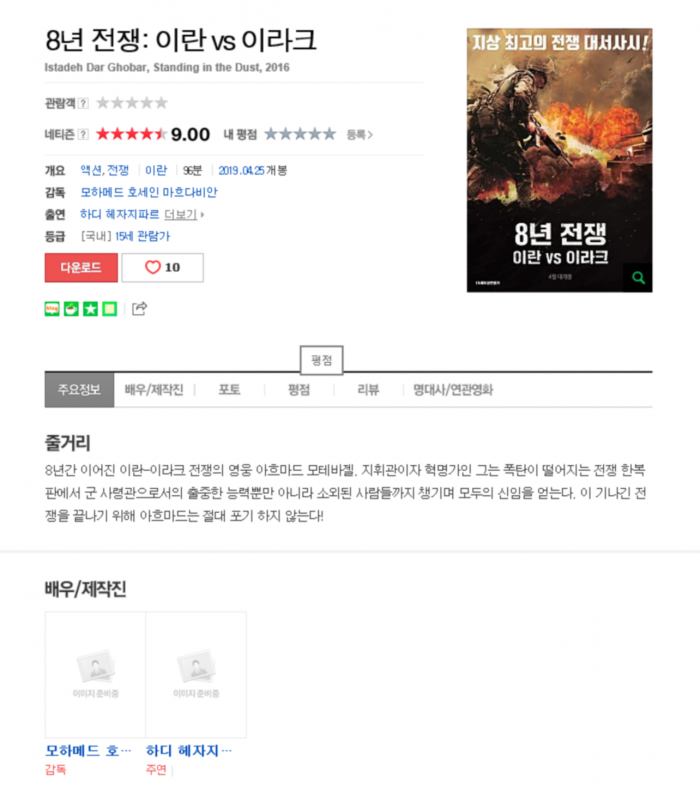Click the question mark icon beside 네티즌

(84, 134)
